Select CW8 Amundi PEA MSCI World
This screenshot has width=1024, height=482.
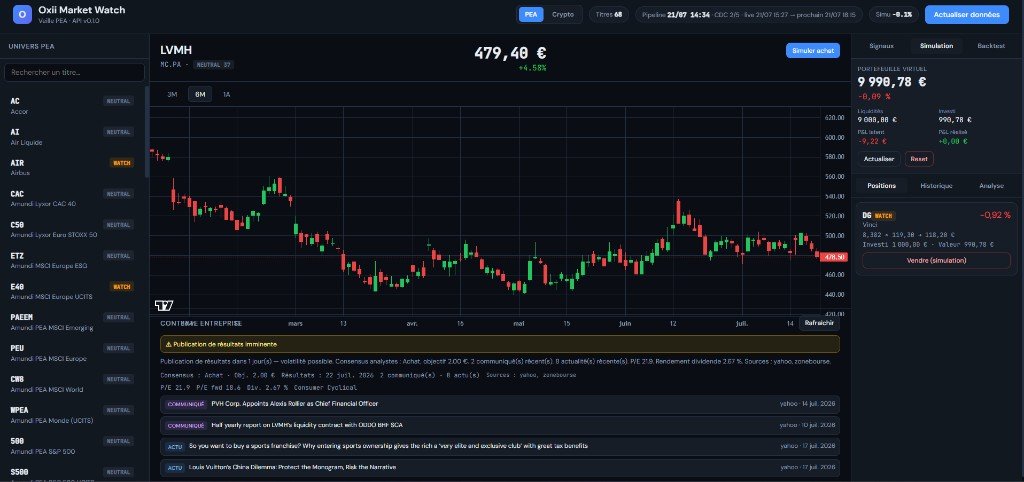pyautogui.click(x=72, y=384)
